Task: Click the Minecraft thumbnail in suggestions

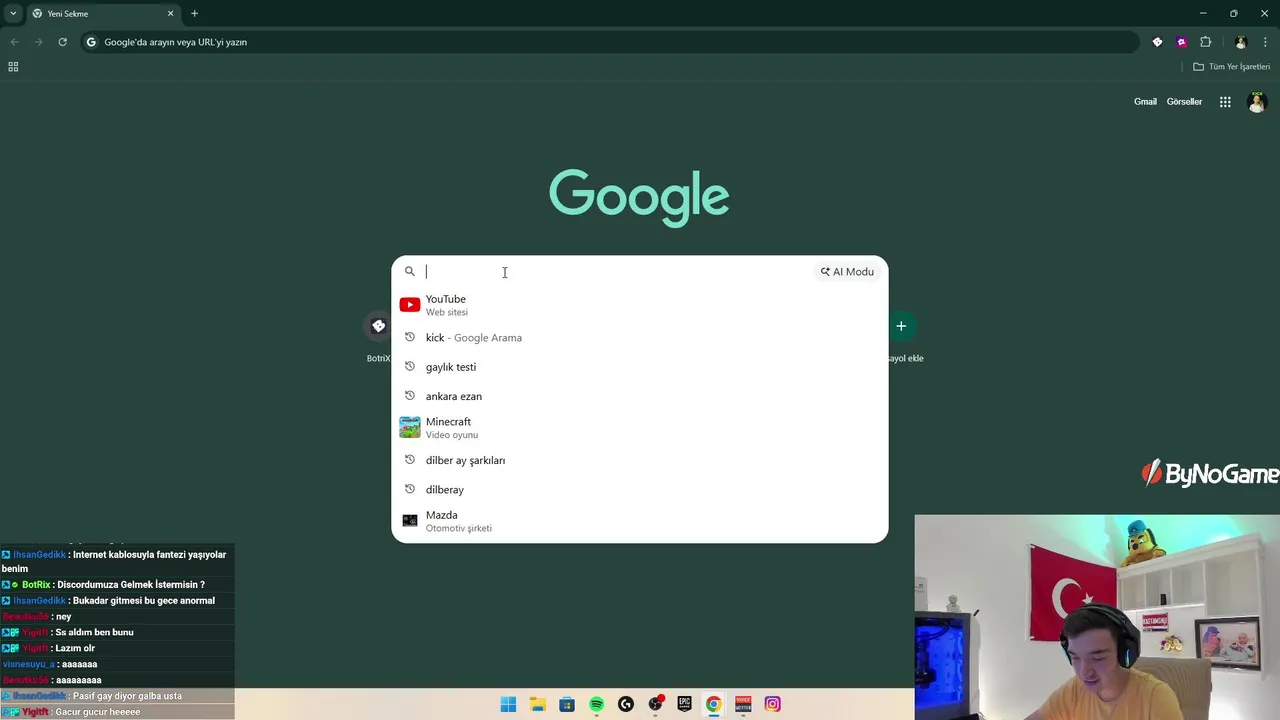Action: pos(410,428)
